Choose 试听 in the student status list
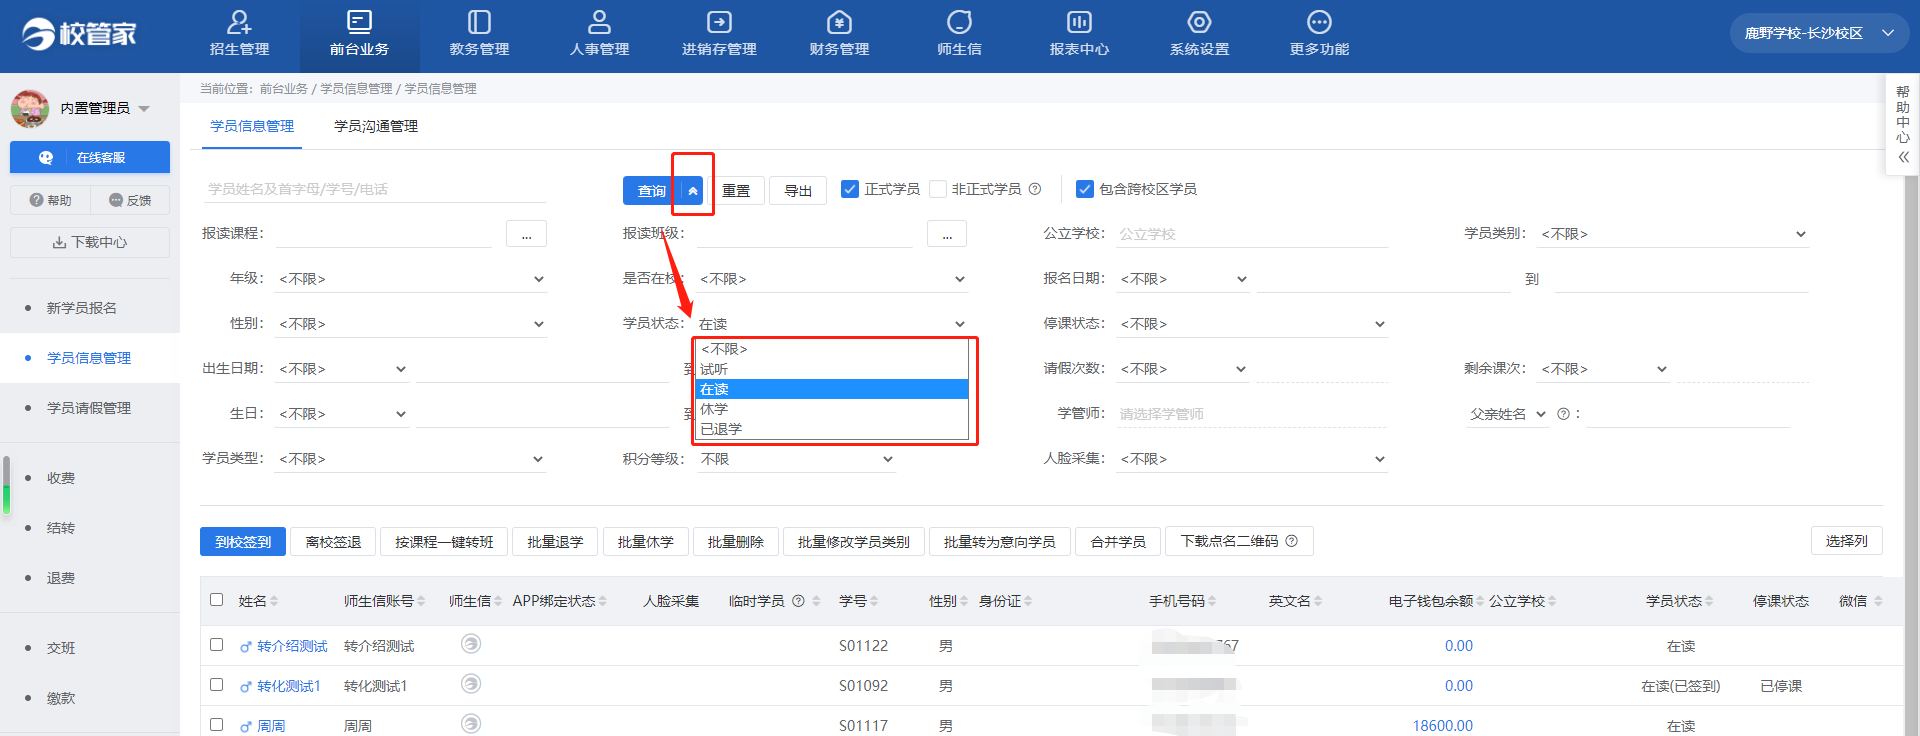The image size is (1920, 736). tap(831, 369)
